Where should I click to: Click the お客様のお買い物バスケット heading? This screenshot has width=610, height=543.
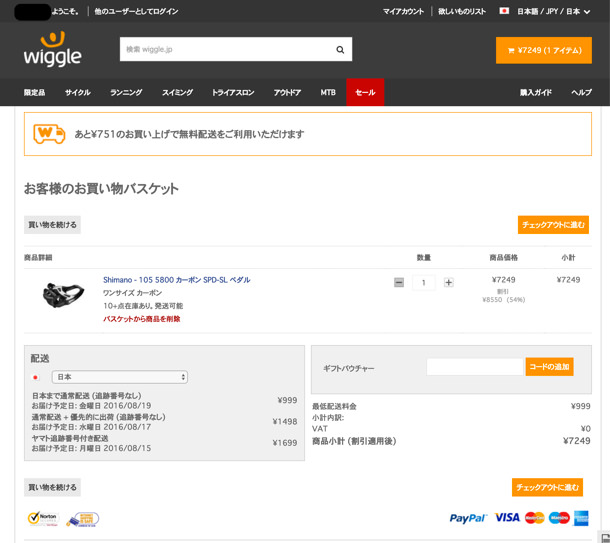coord(101,189)
